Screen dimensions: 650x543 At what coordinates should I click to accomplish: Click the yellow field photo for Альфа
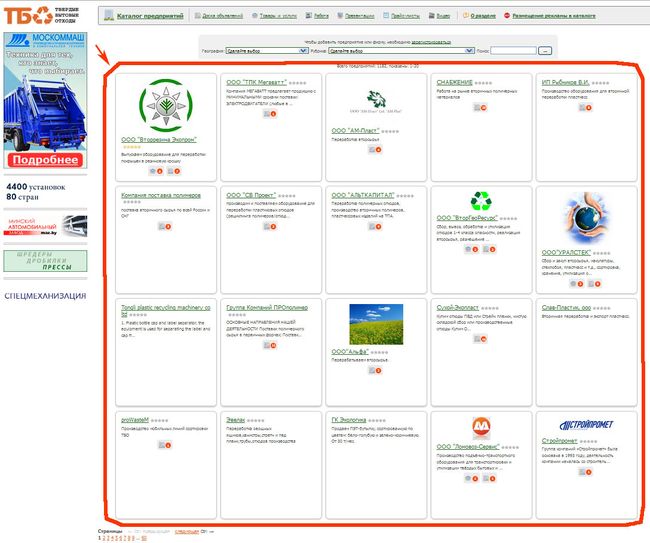pyautogui.click(x=376, y=324)
